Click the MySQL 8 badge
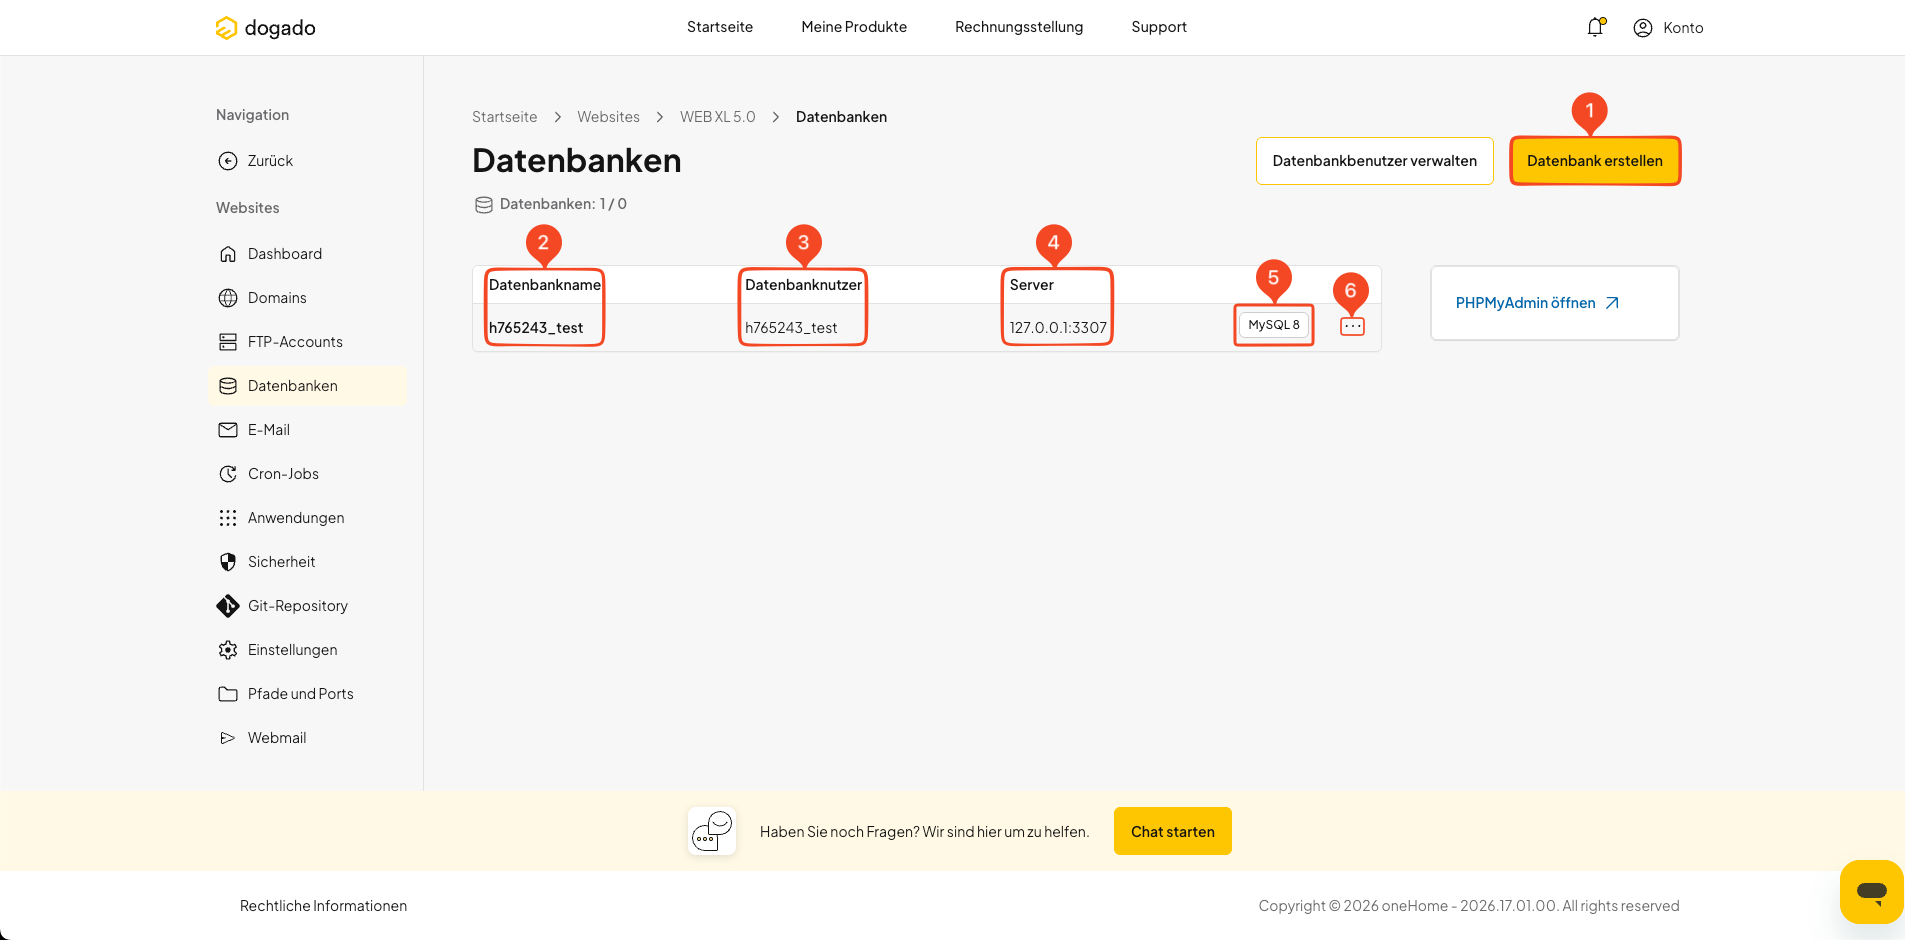The width and height of the screenshot is (1905, 940). (1274, 325)
